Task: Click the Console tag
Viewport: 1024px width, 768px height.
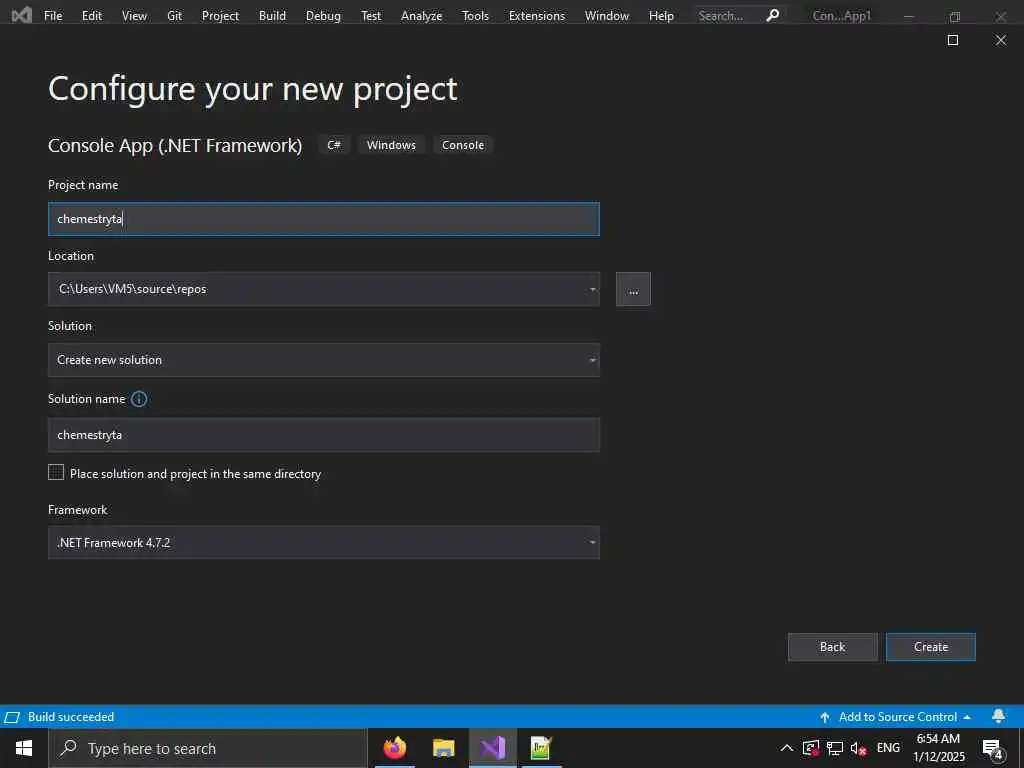Action: point(463,145)
